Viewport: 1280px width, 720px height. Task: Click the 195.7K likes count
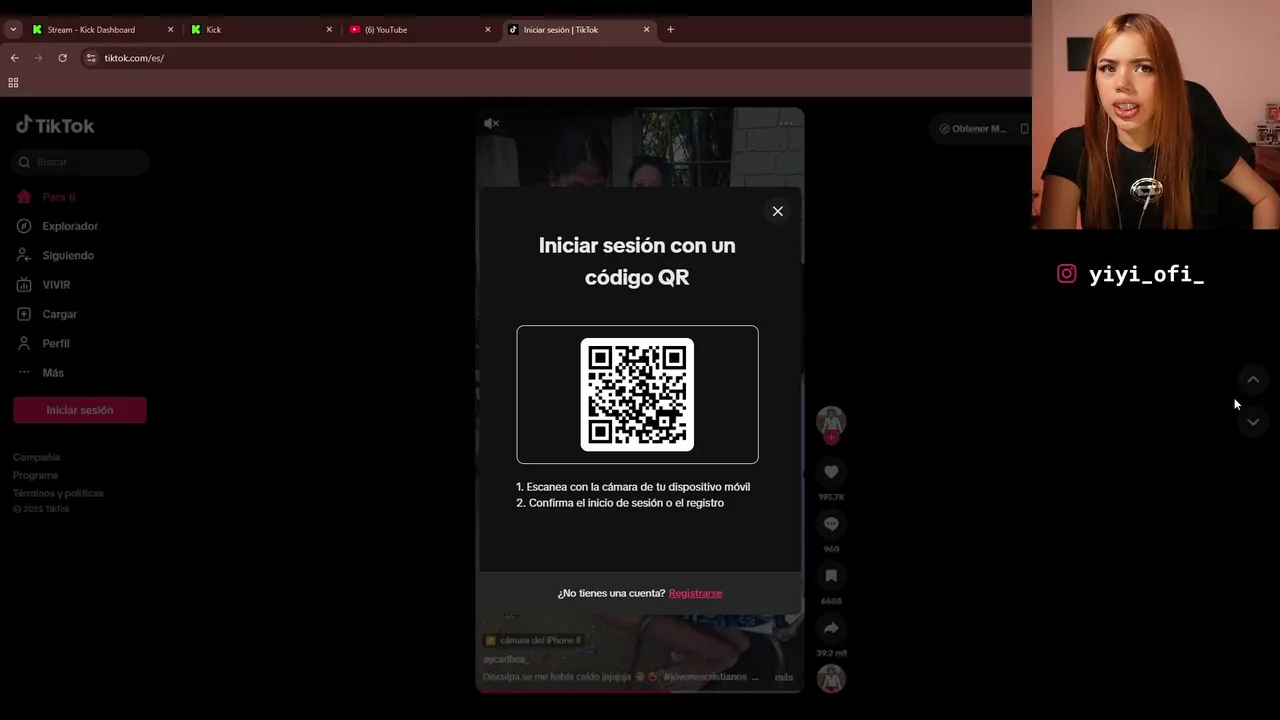[x=831, y=497]
